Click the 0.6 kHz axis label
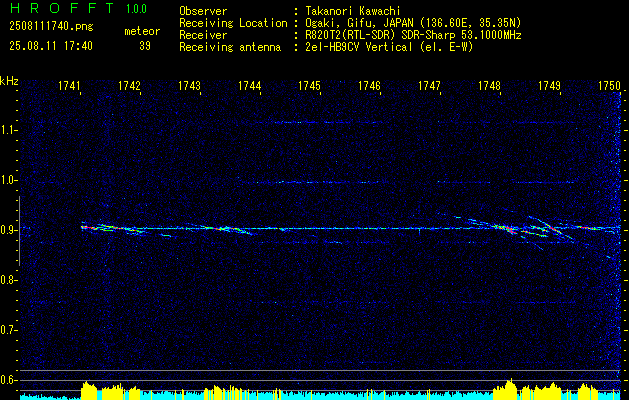This screenshot has height=400, width=629. point(6,380)
